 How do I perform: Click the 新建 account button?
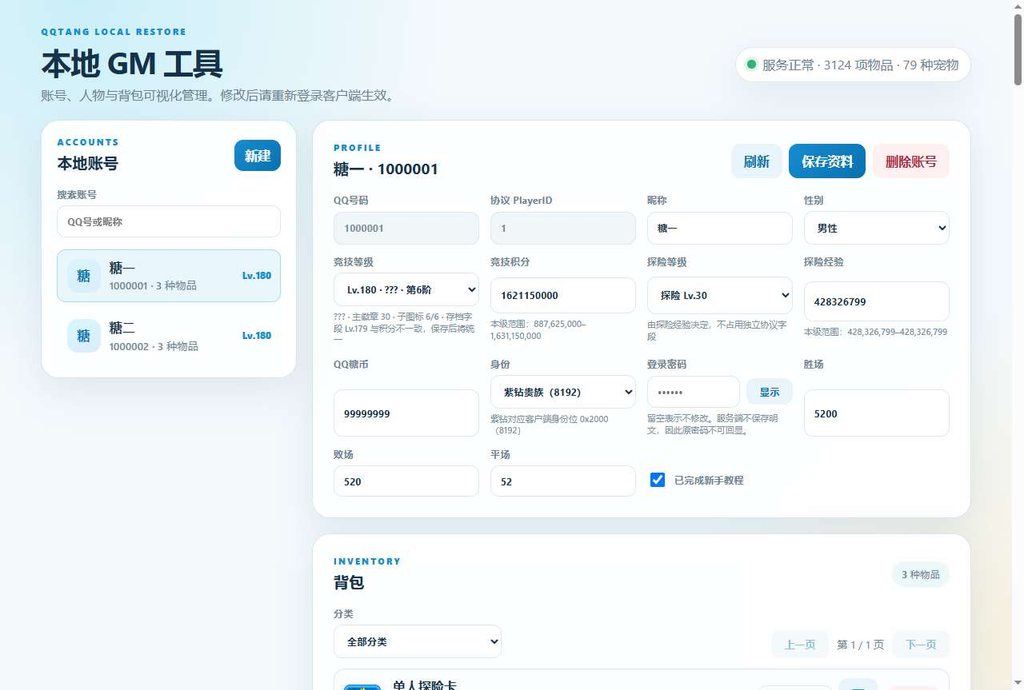point(257,155)
